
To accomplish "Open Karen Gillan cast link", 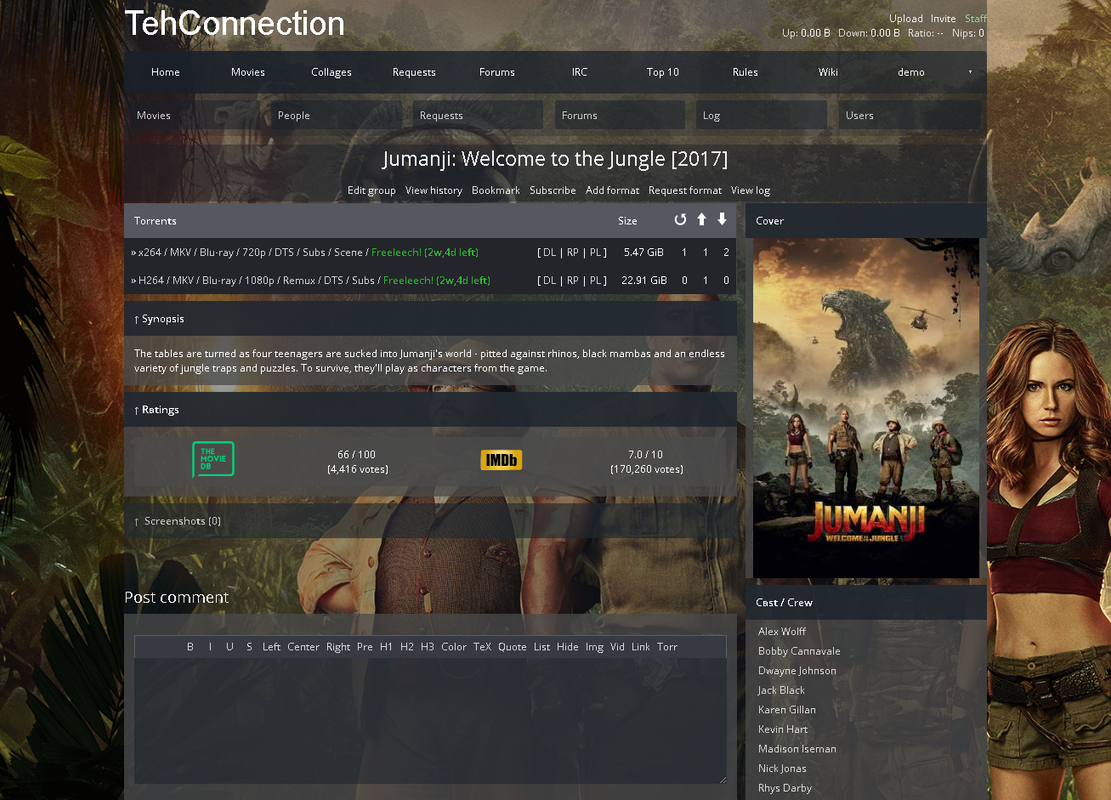I will [x=786, y=709].
